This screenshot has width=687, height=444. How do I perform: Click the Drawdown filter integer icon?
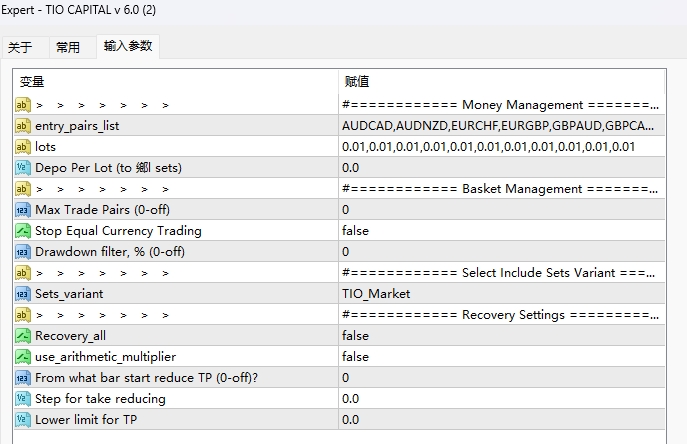coord(22,252)
